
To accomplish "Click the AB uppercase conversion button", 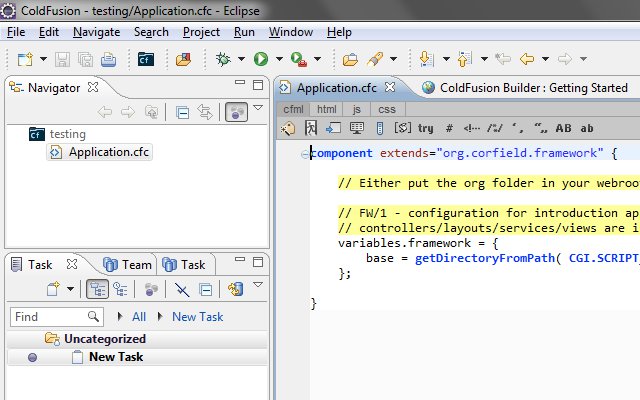I will point(563,128).
